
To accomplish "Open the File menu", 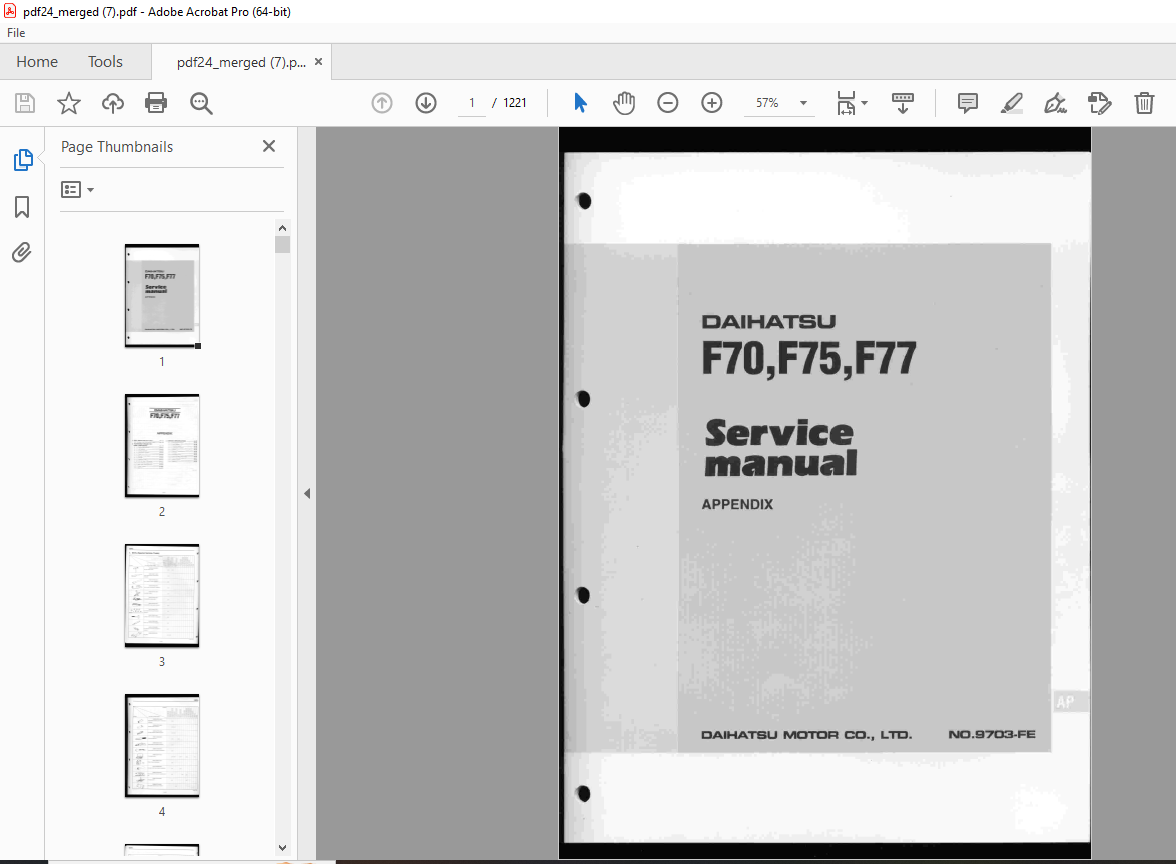I will pos(16,33).
